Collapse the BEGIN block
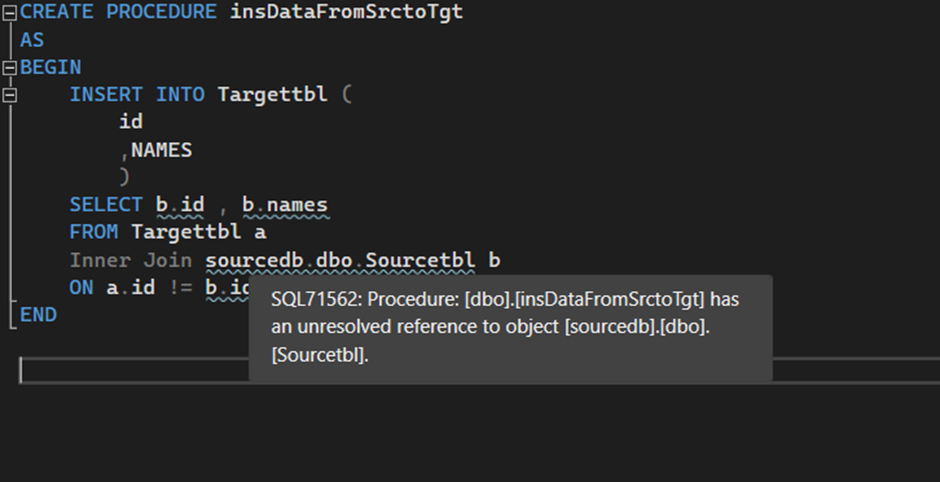The image size is (940, 482). [10, 68]
